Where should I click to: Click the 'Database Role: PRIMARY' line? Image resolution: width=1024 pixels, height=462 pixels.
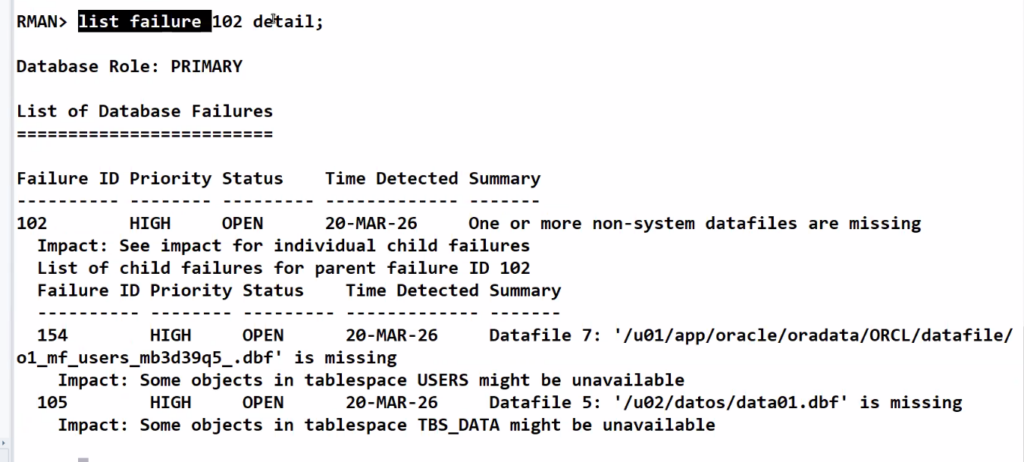(129, 67)
